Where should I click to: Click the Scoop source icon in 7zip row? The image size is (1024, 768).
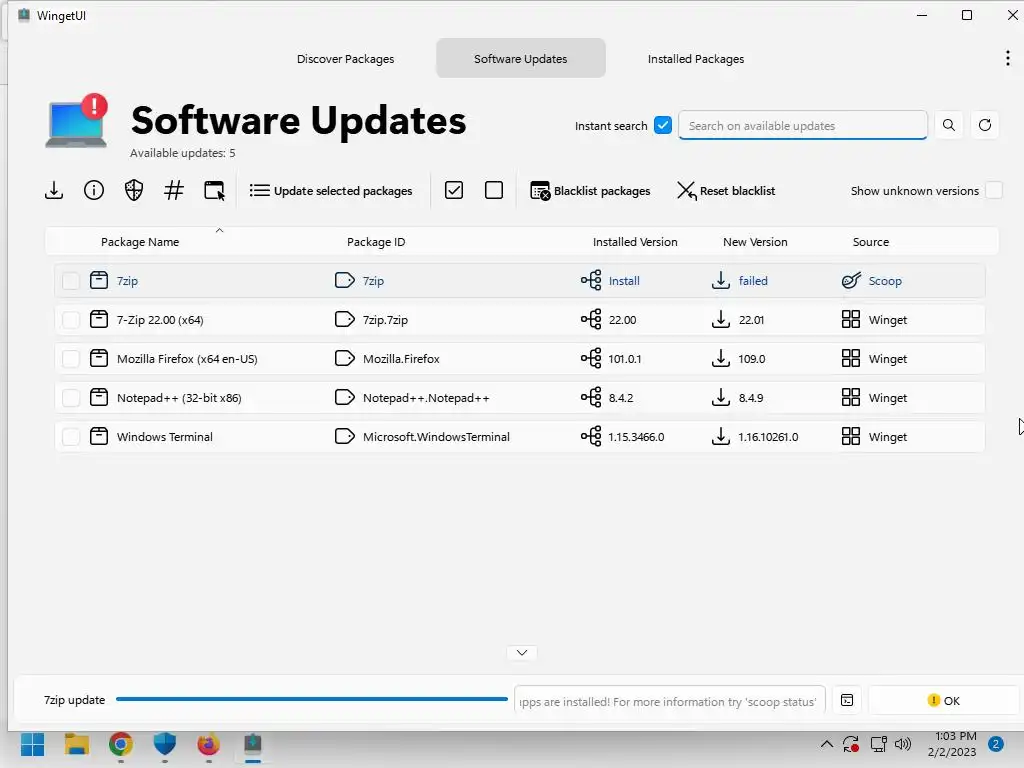click(x=851, y=281)
